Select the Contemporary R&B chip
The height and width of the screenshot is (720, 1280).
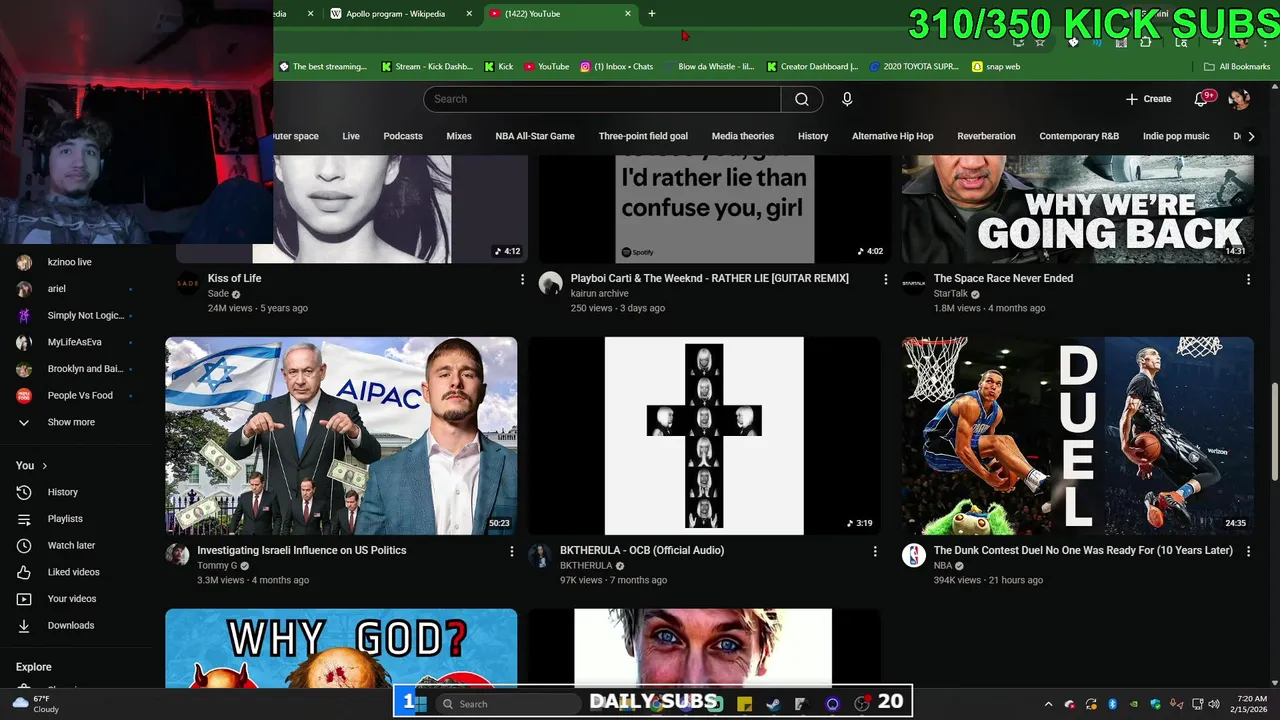[x=1079, y=136]
